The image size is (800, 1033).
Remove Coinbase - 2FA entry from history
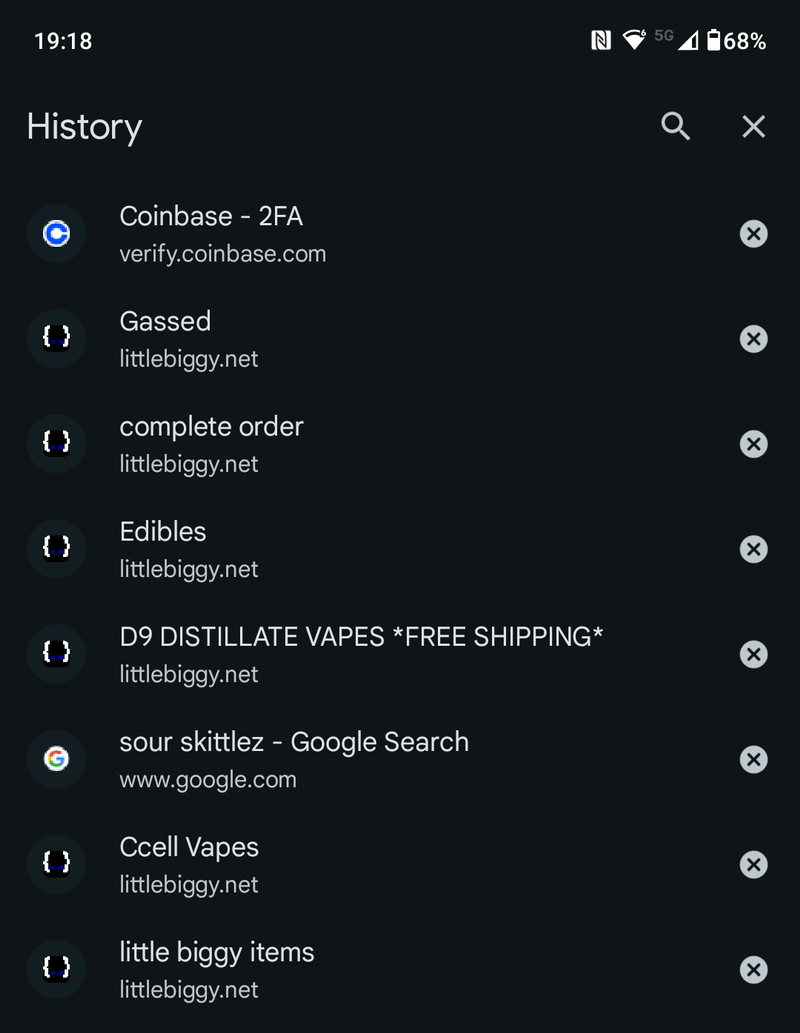point(753,234)
